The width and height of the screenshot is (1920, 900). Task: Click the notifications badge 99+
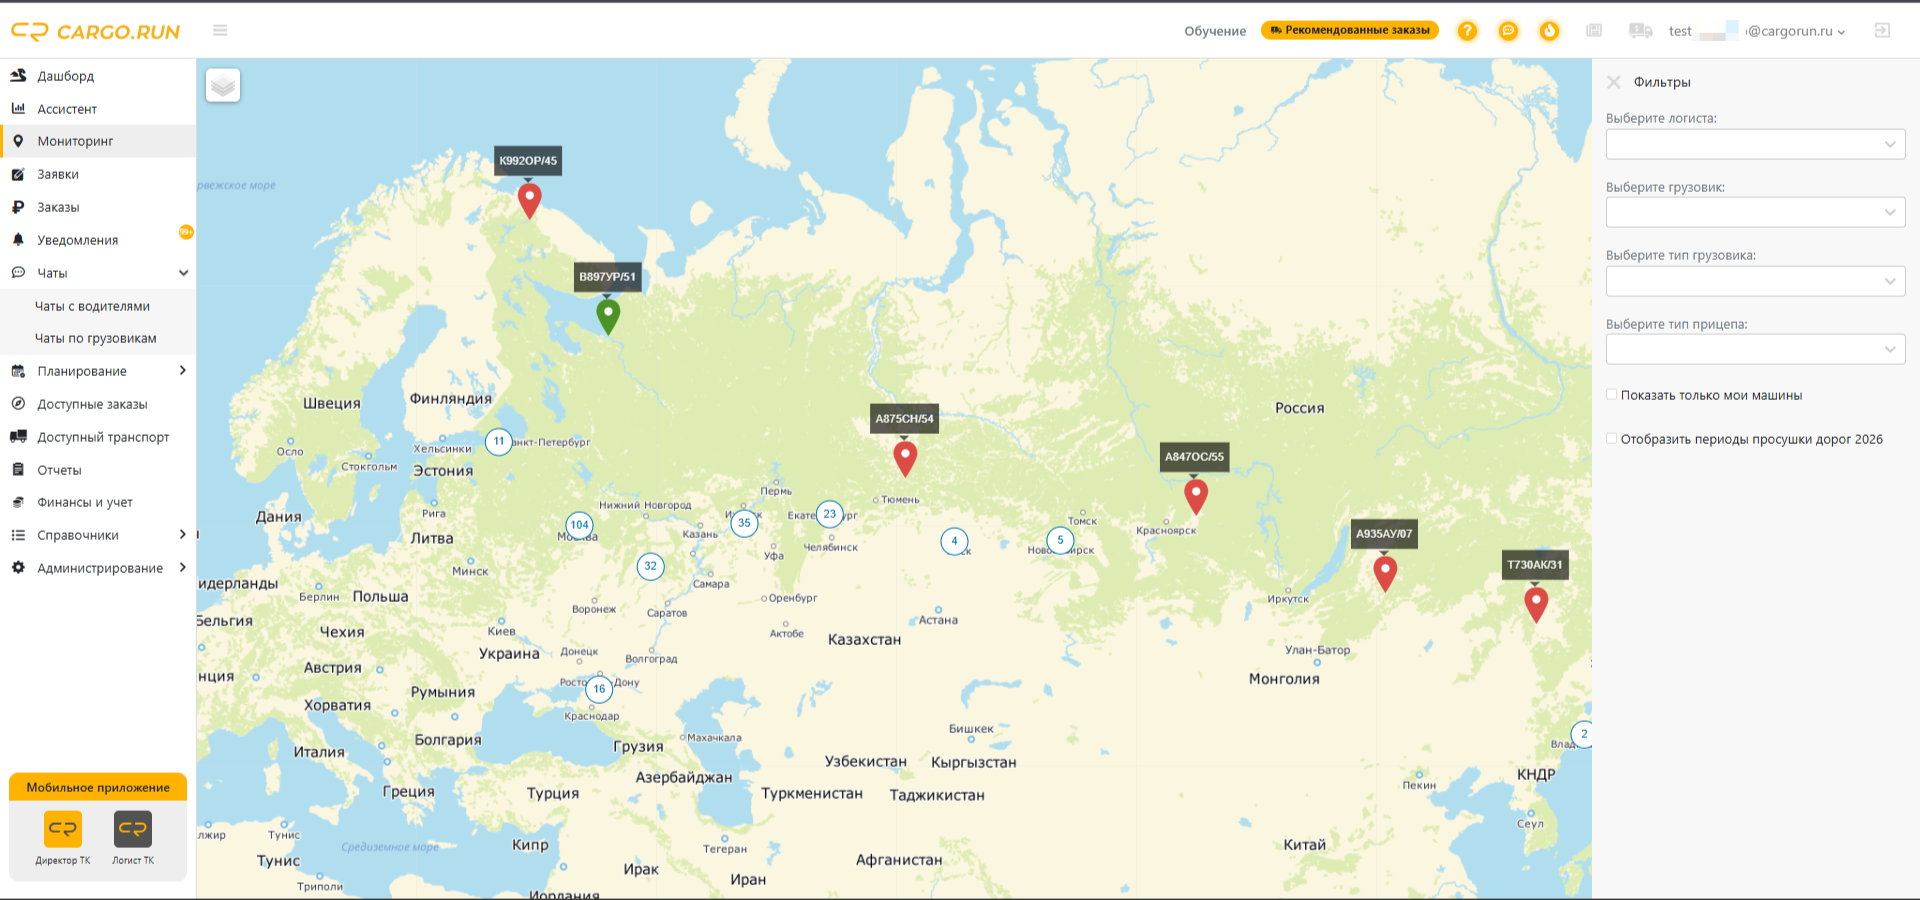tap(186, 232)
